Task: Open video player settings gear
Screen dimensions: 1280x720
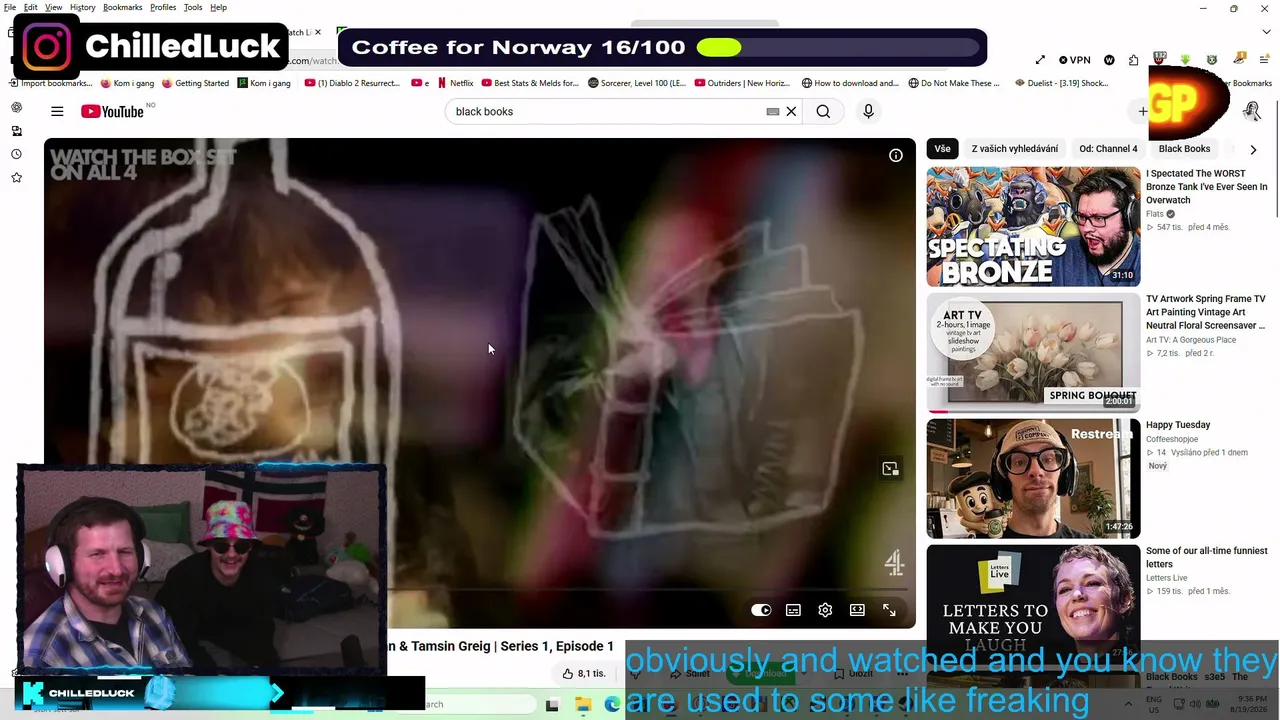Action: point(825,610)
